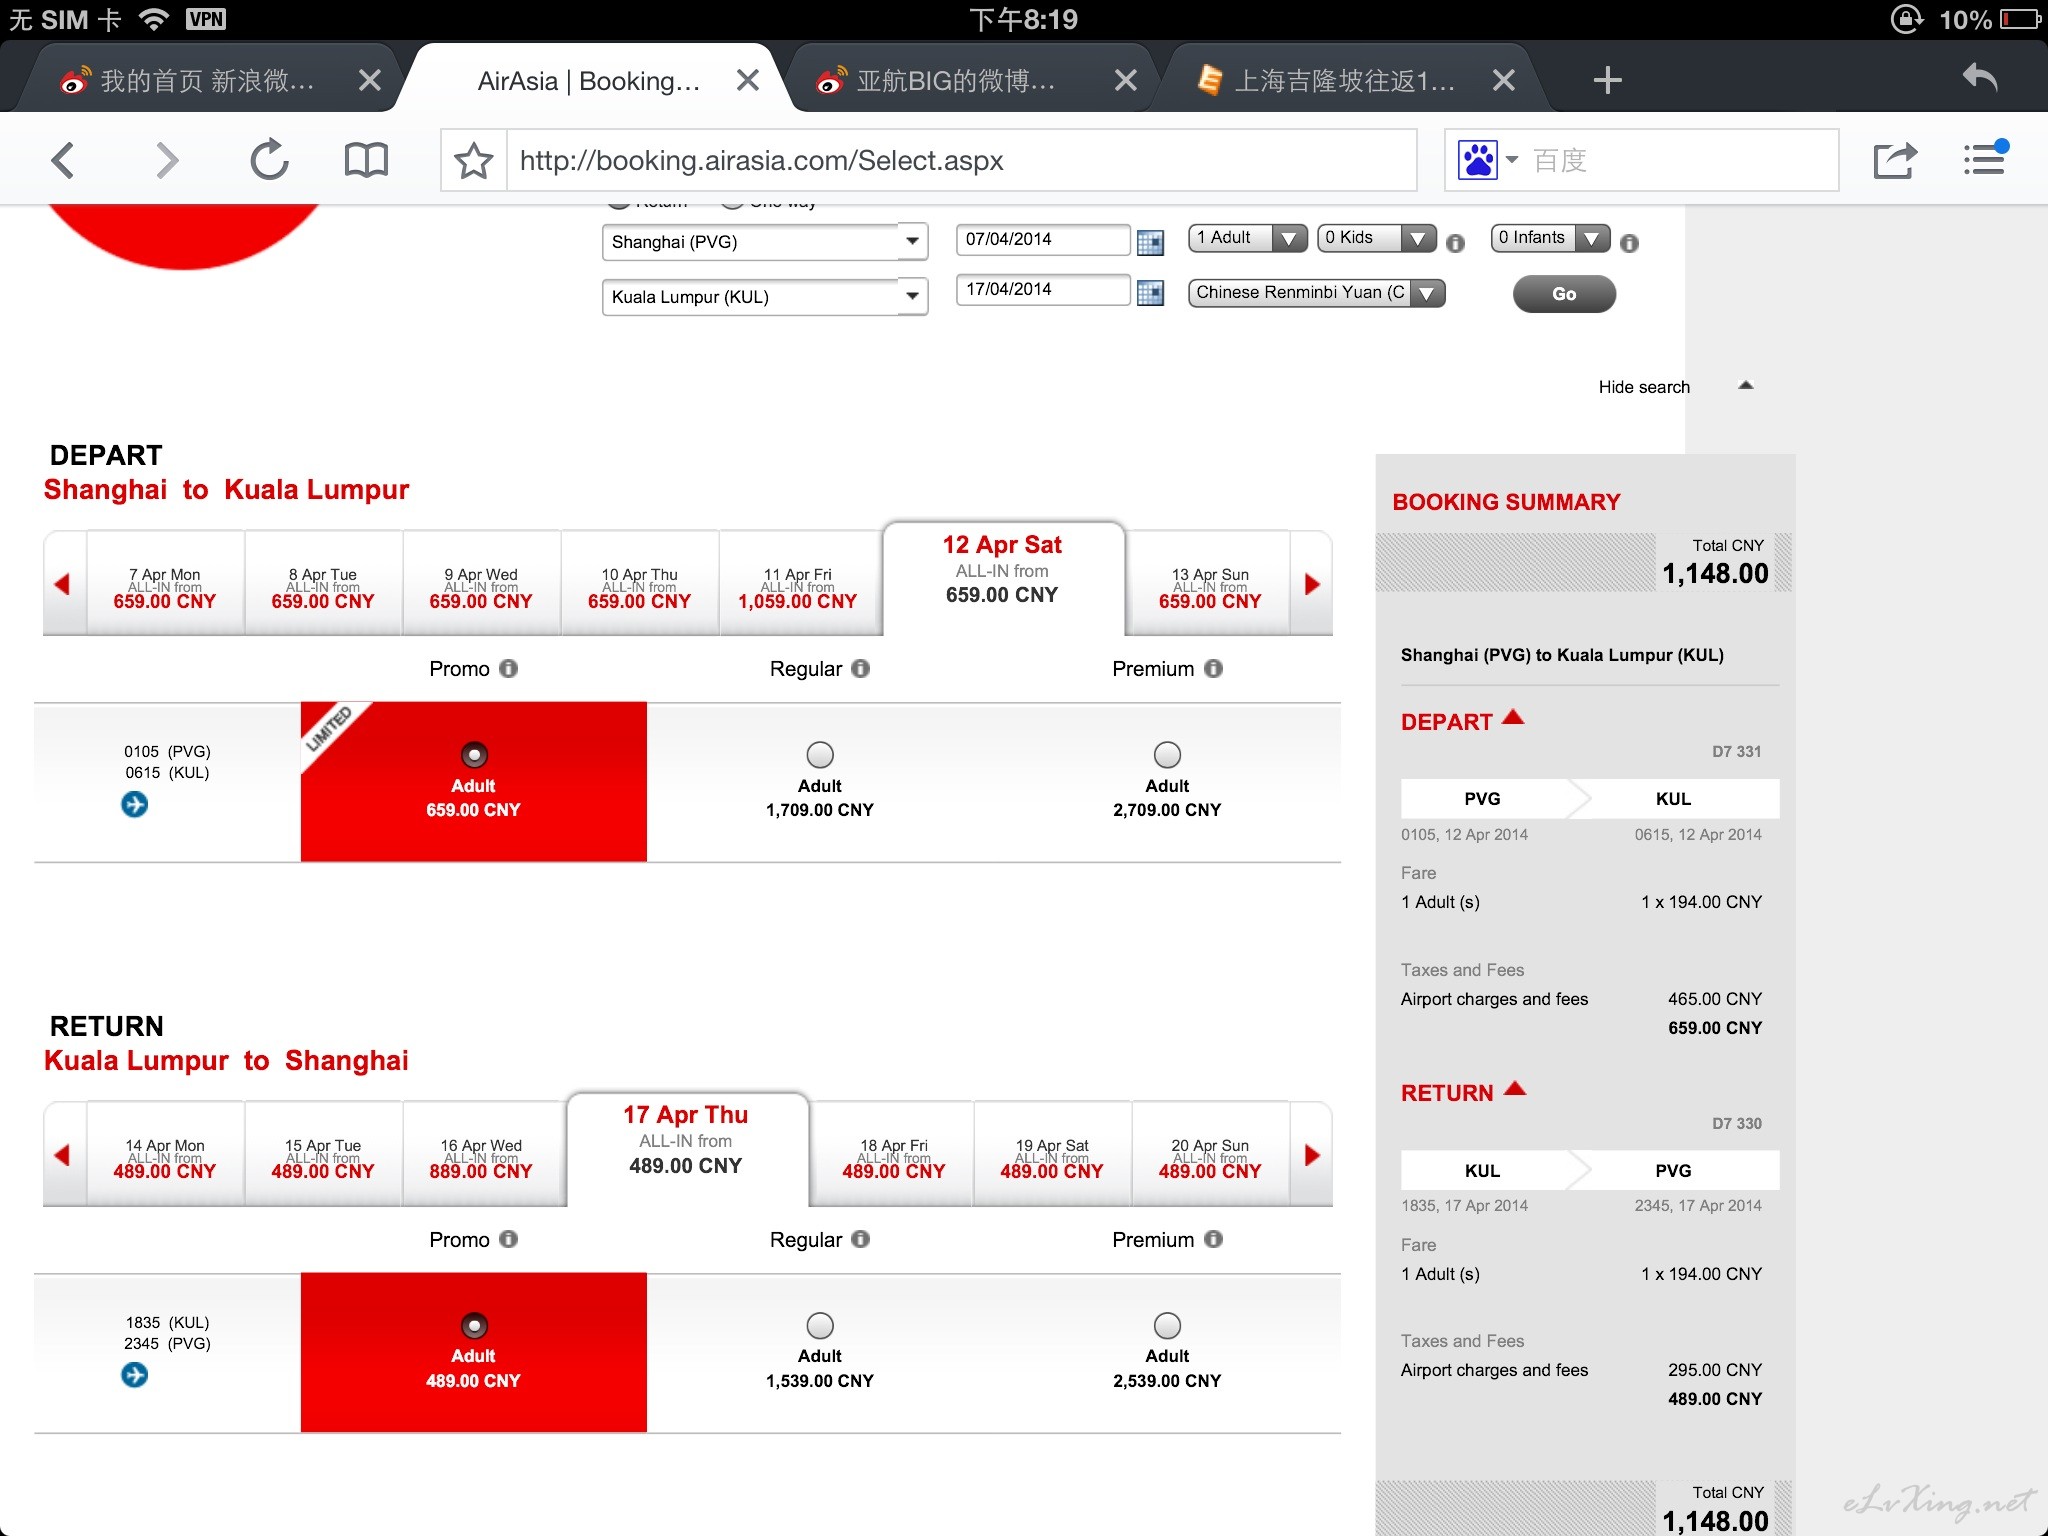
Task: Tap flight details icon for 0105 PVG flight
Action: (135, 804)
